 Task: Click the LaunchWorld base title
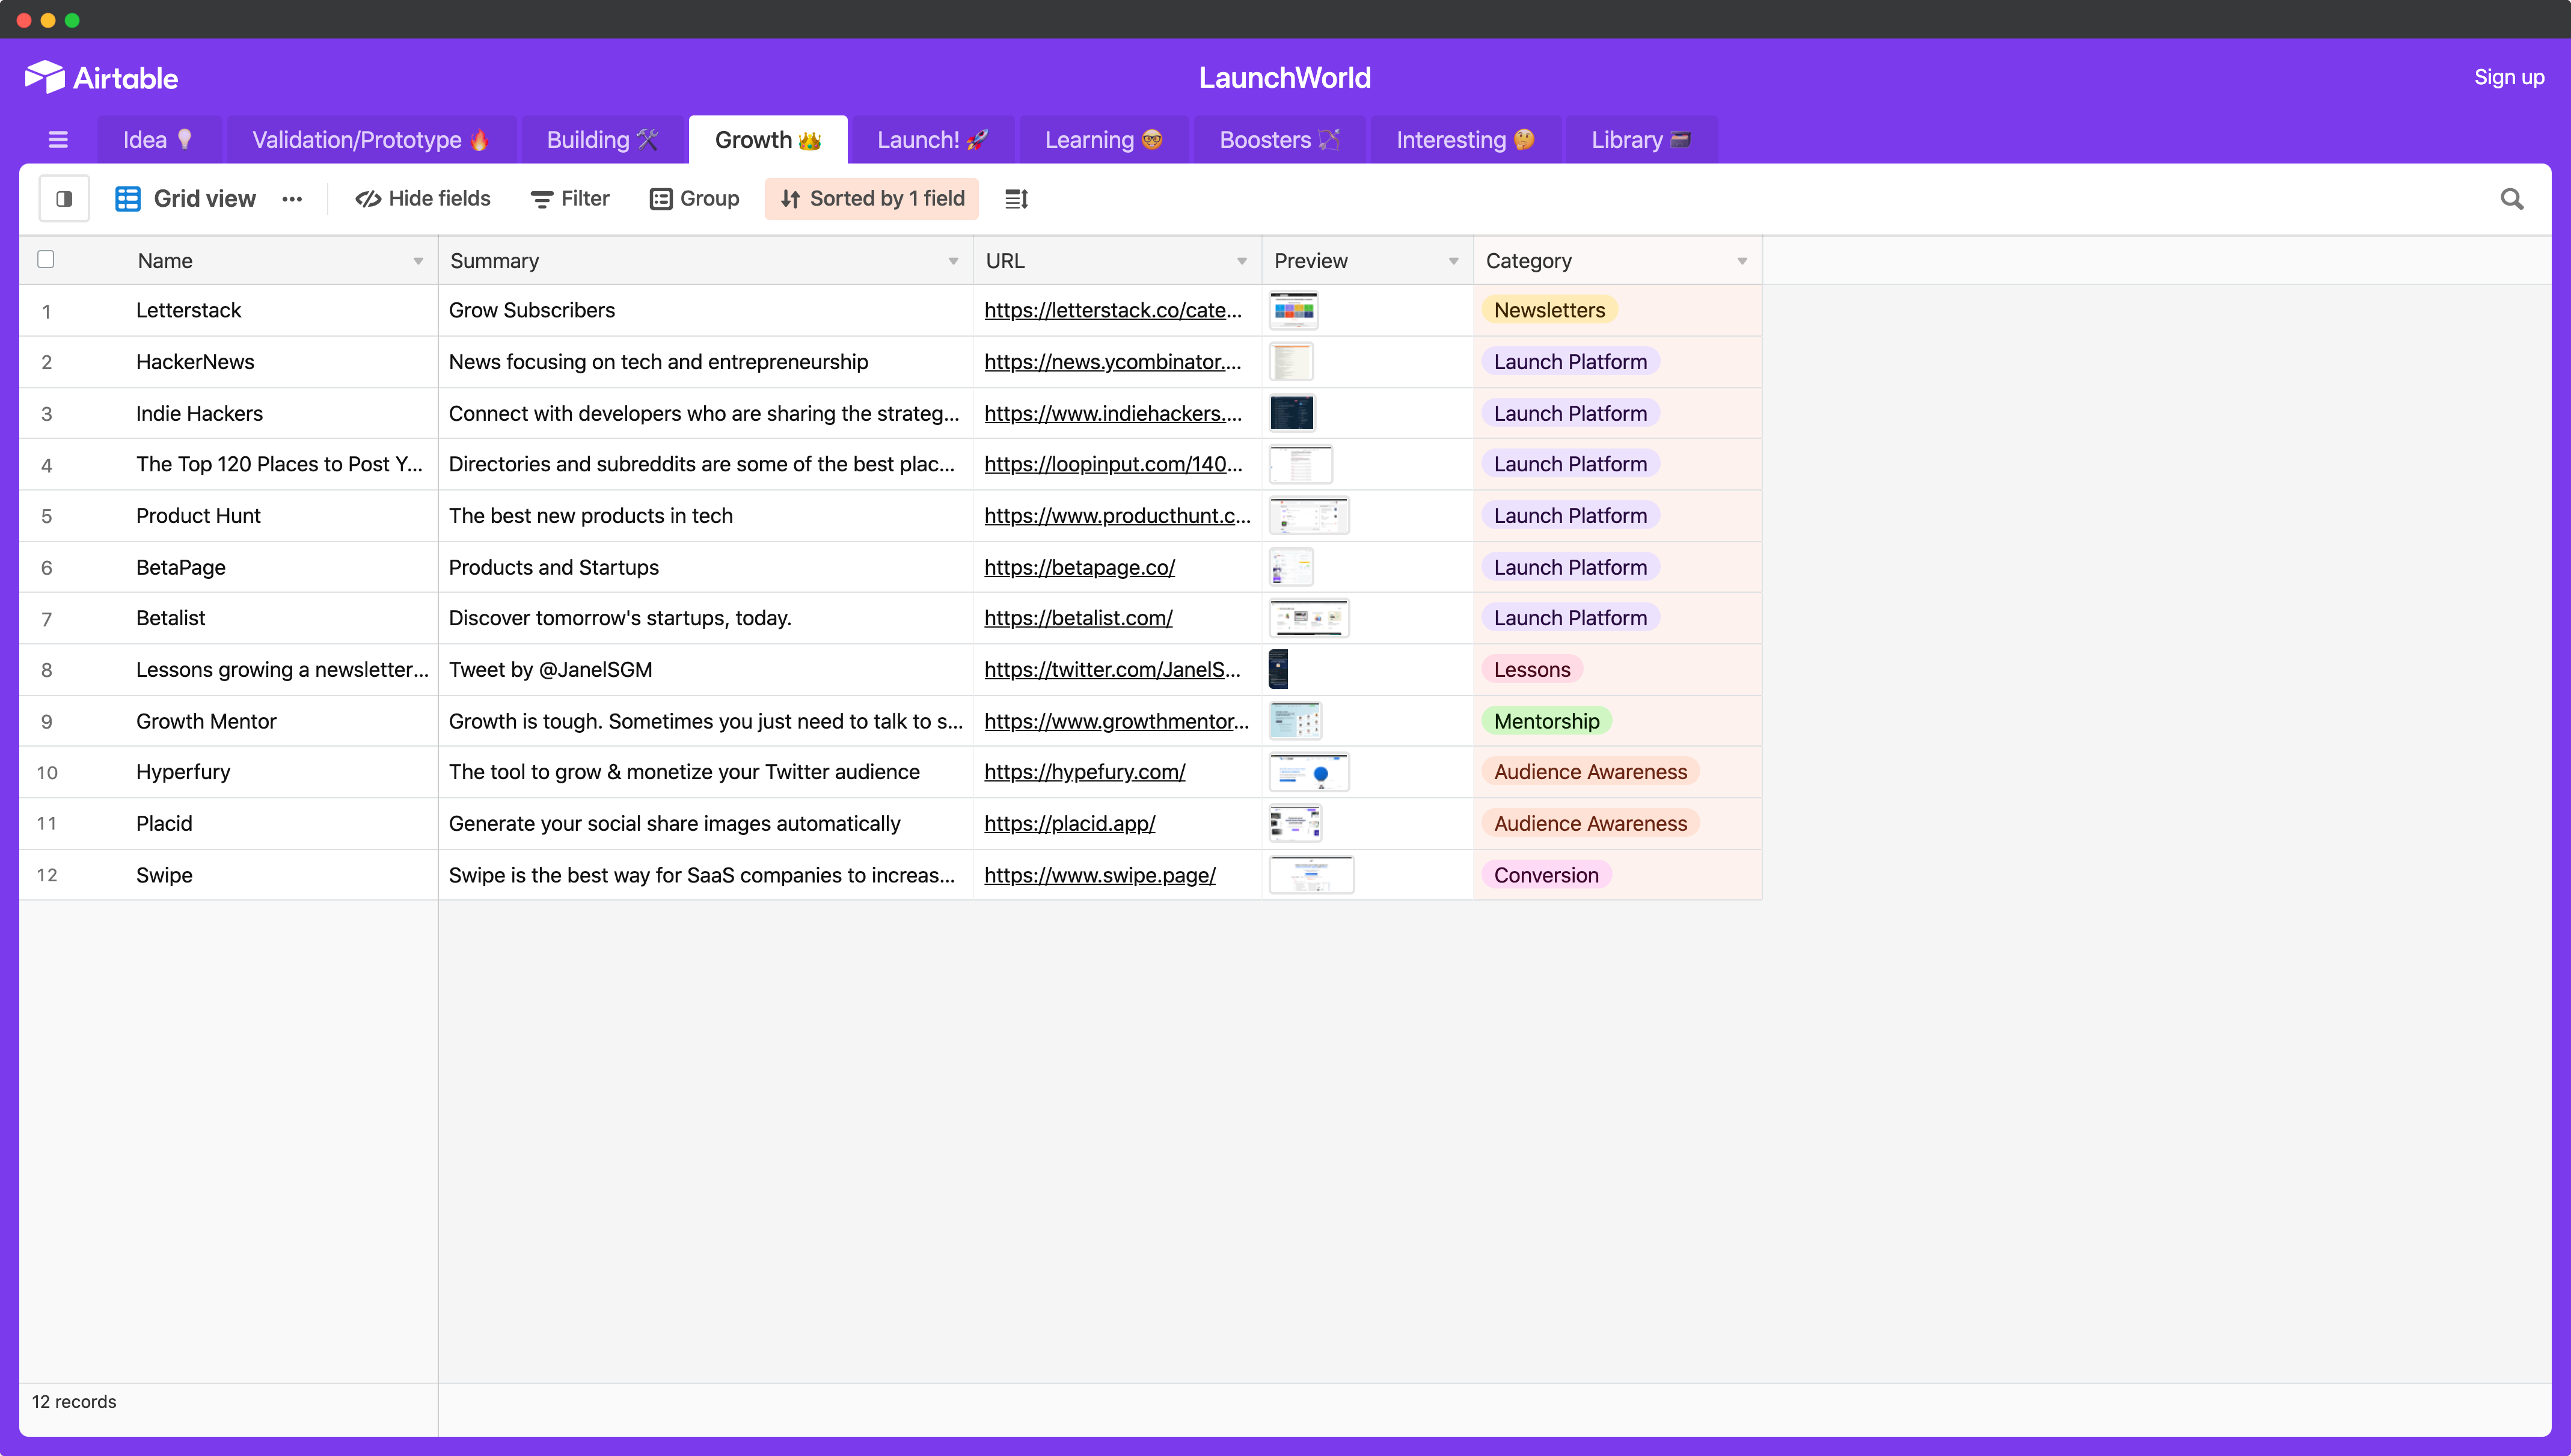tap(1285, 77)
